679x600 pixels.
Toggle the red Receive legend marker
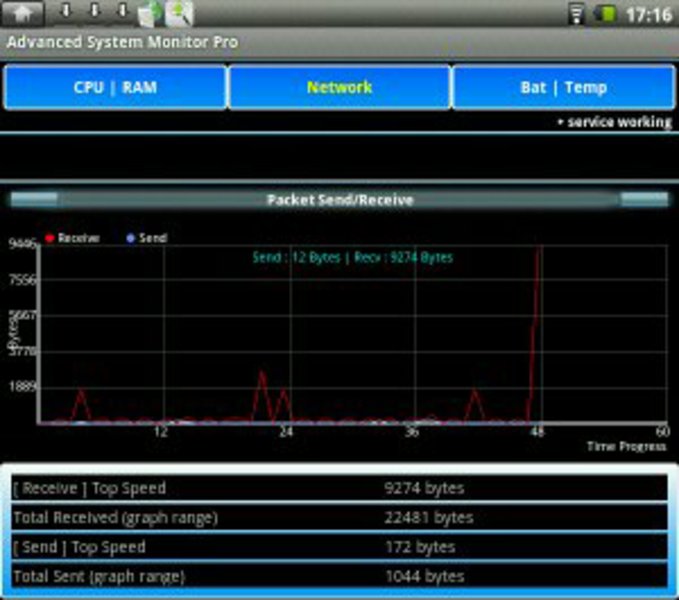50,239
